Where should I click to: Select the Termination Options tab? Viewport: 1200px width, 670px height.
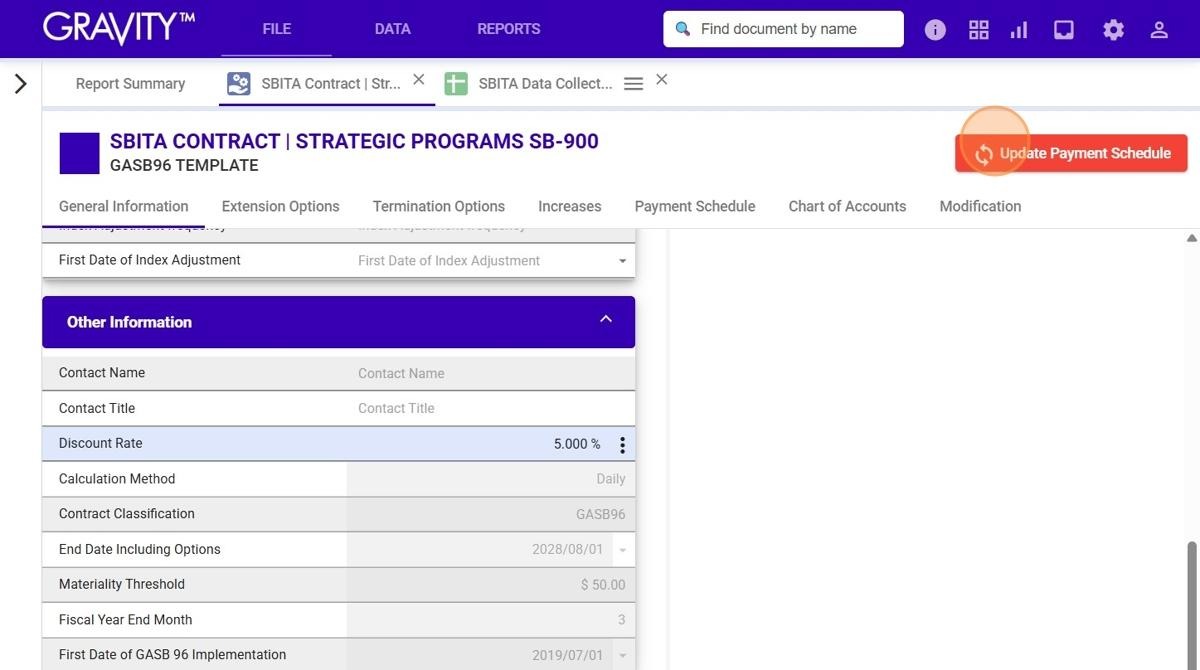click(x=438, y=207)
